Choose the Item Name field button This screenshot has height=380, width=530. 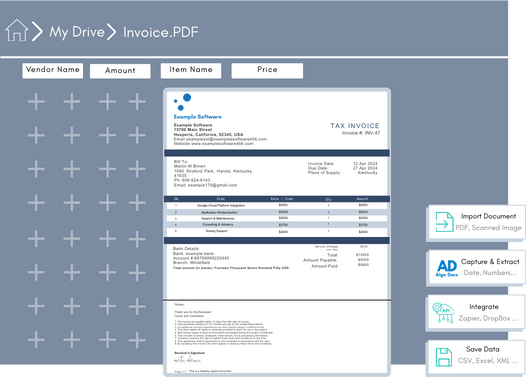tap(191, 71)
